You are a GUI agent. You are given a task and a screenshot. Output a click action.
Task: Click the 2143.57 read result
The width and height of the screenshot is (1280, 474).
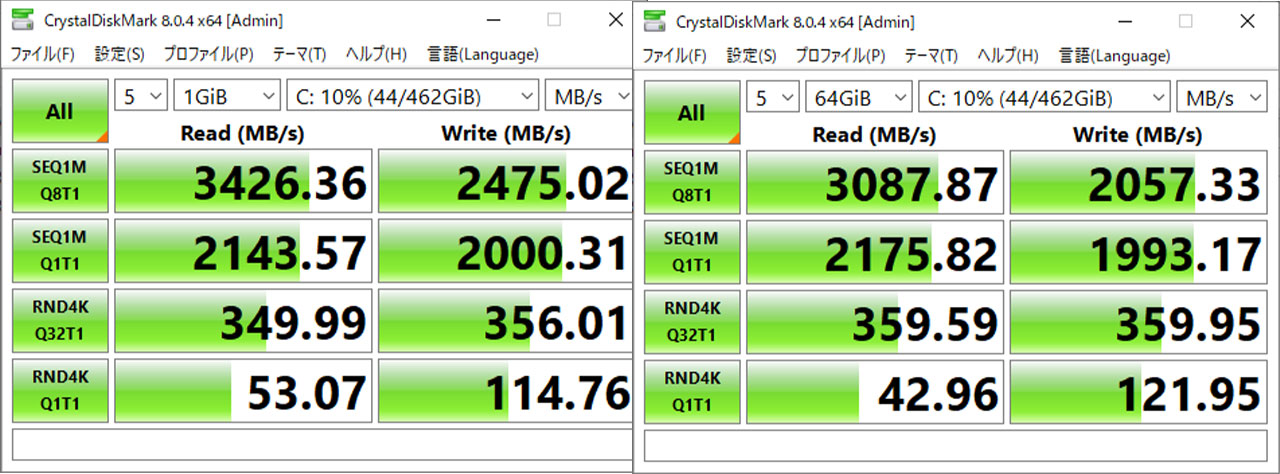[243, 251]
